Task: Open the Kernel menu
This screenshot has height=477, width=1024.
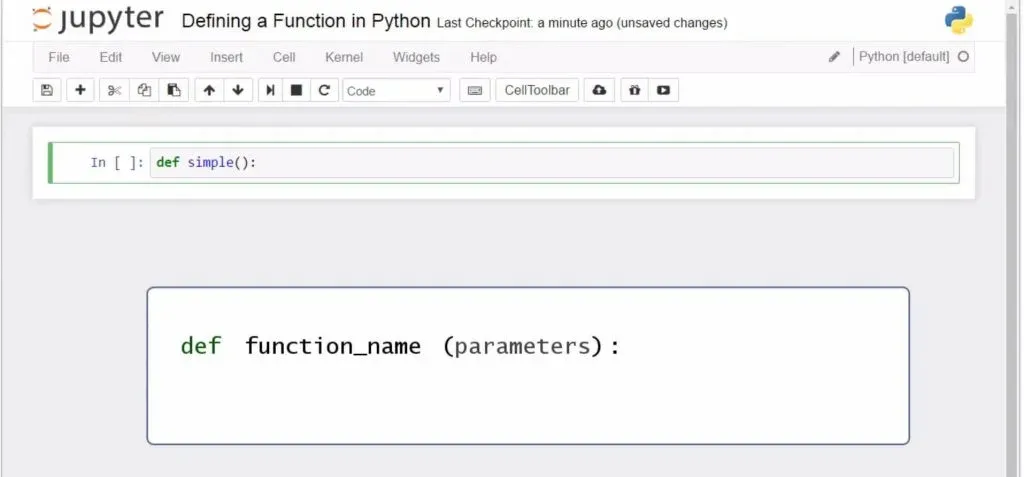Action: [x=344, y=57]
